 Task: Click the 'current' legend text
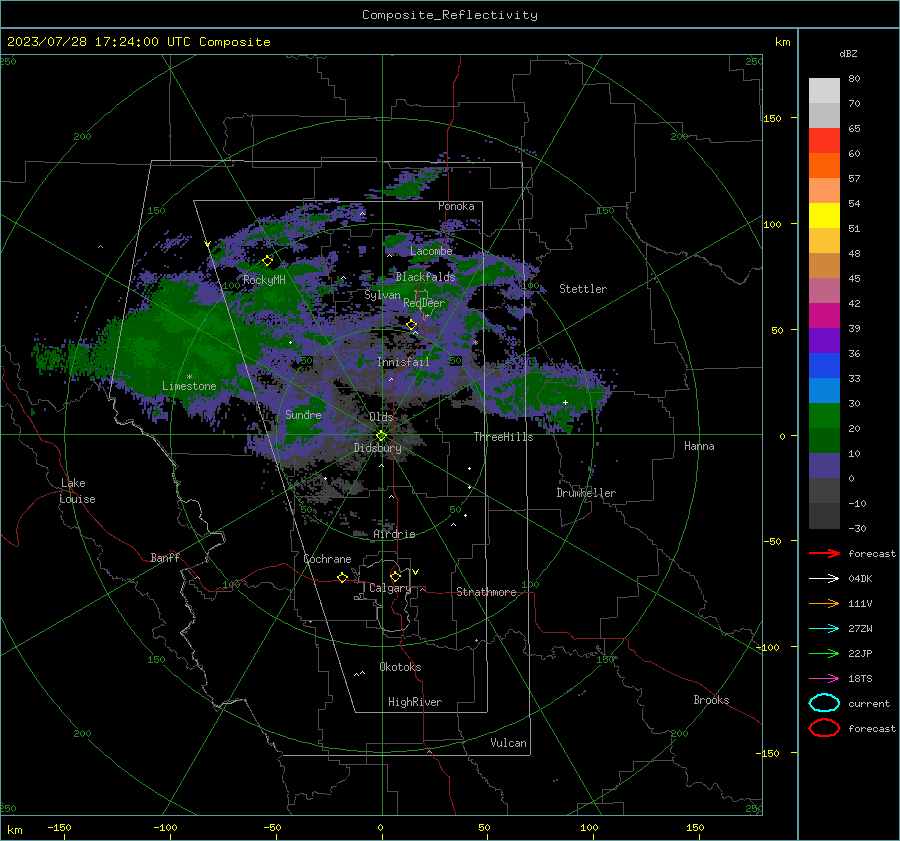[x=868, y=703]
